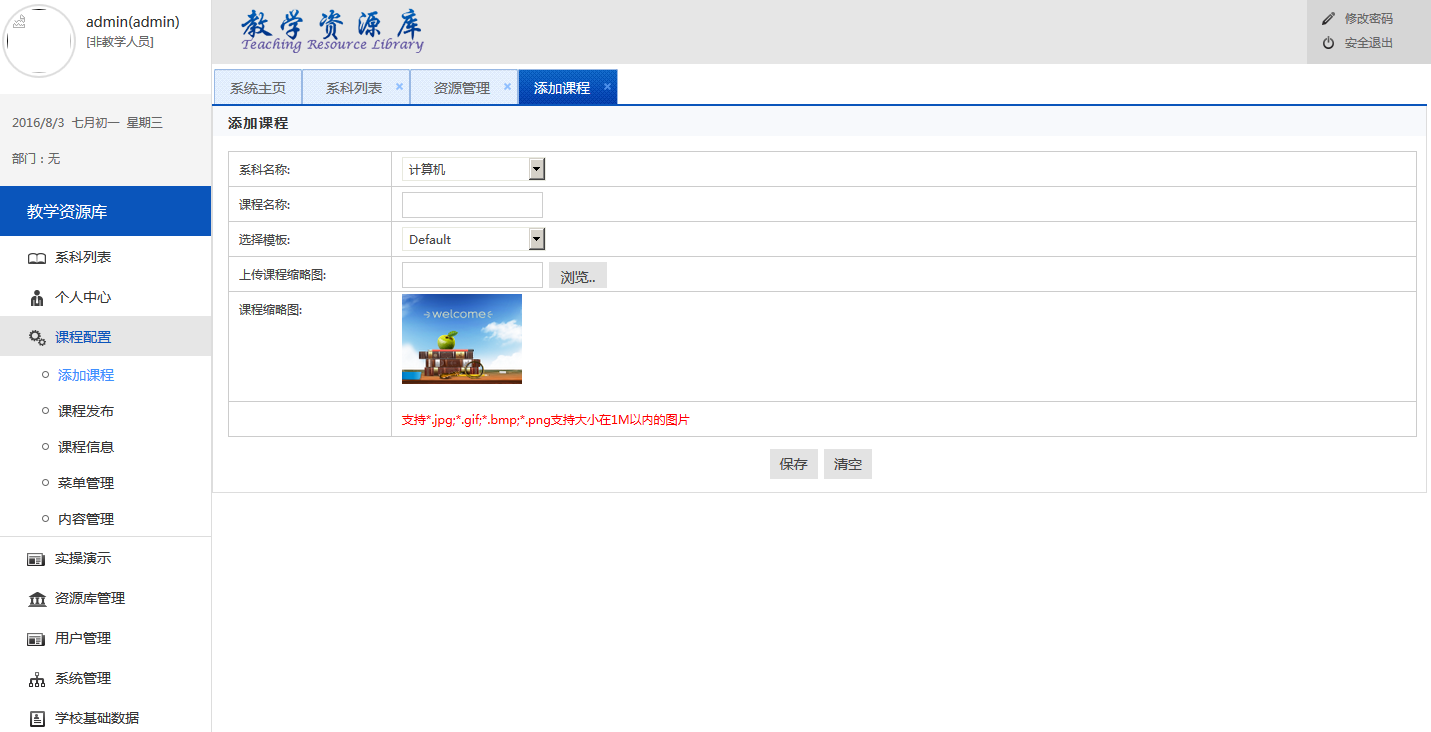
Task: Close the 系科列表 tab
Action: pyautogui.click(x=399, y=87)
